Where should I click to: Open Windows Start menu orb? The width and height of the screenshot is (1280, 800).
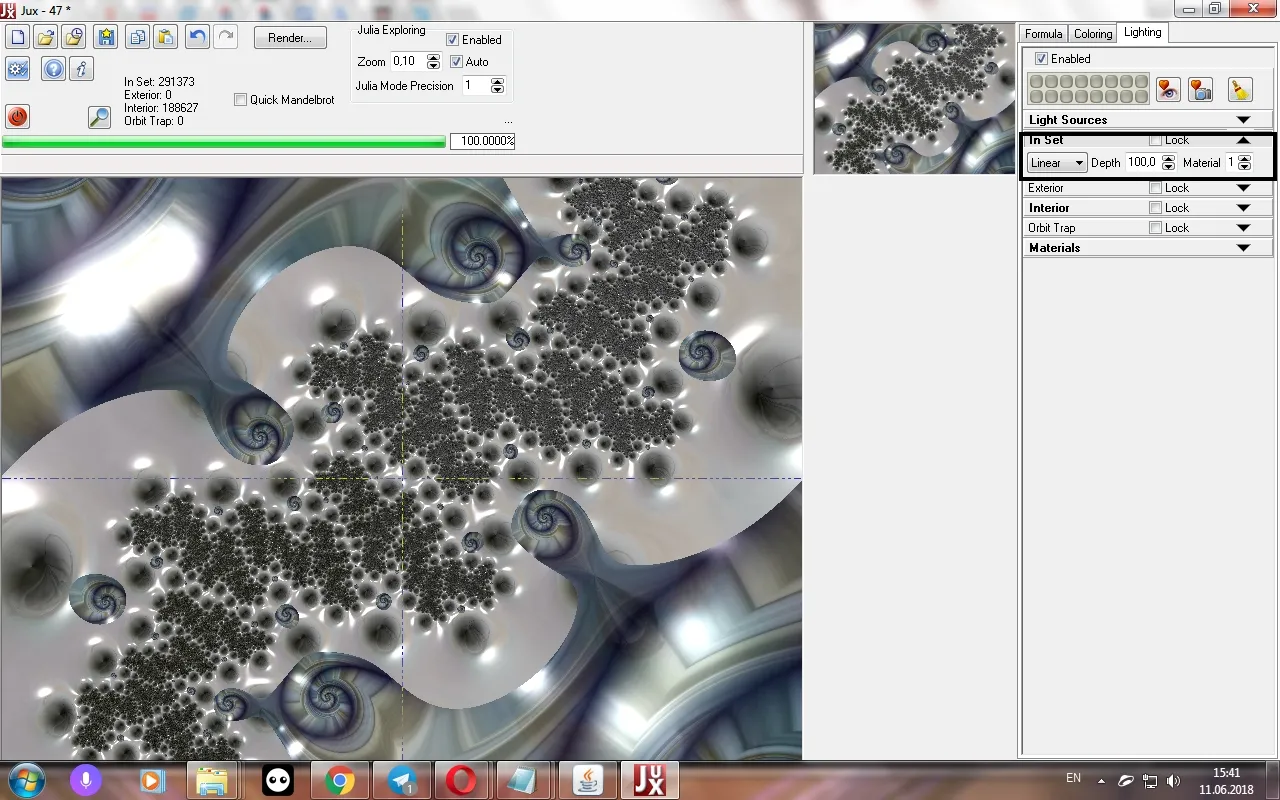26,780
